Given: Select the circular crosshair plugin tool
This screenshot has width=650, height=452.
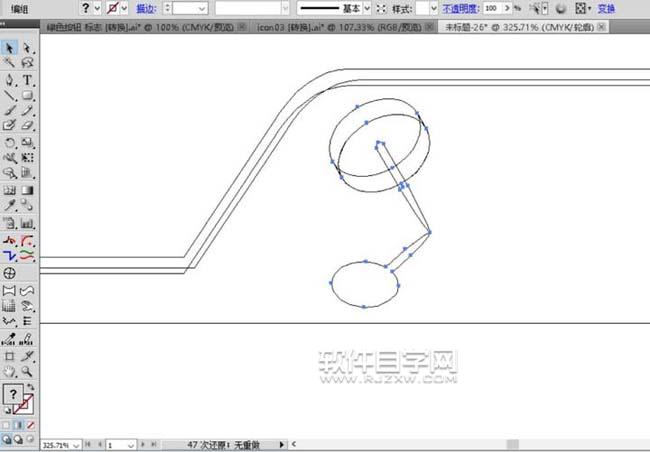Looking at the screenshot, I should 9,273.
